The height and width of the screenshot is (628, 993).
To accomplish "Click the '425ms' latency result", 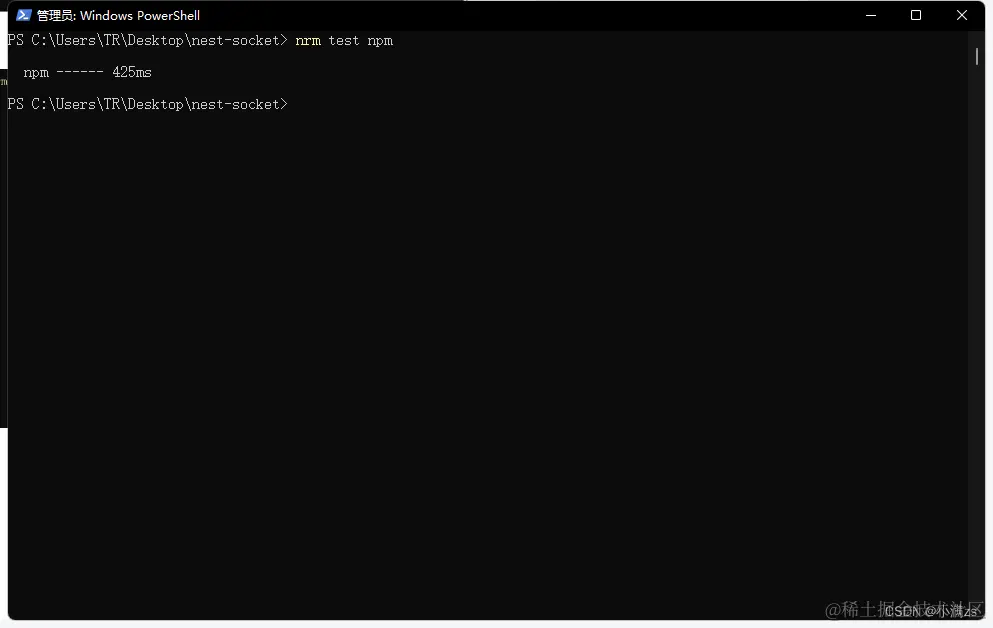I will click(x=132, y=72).
